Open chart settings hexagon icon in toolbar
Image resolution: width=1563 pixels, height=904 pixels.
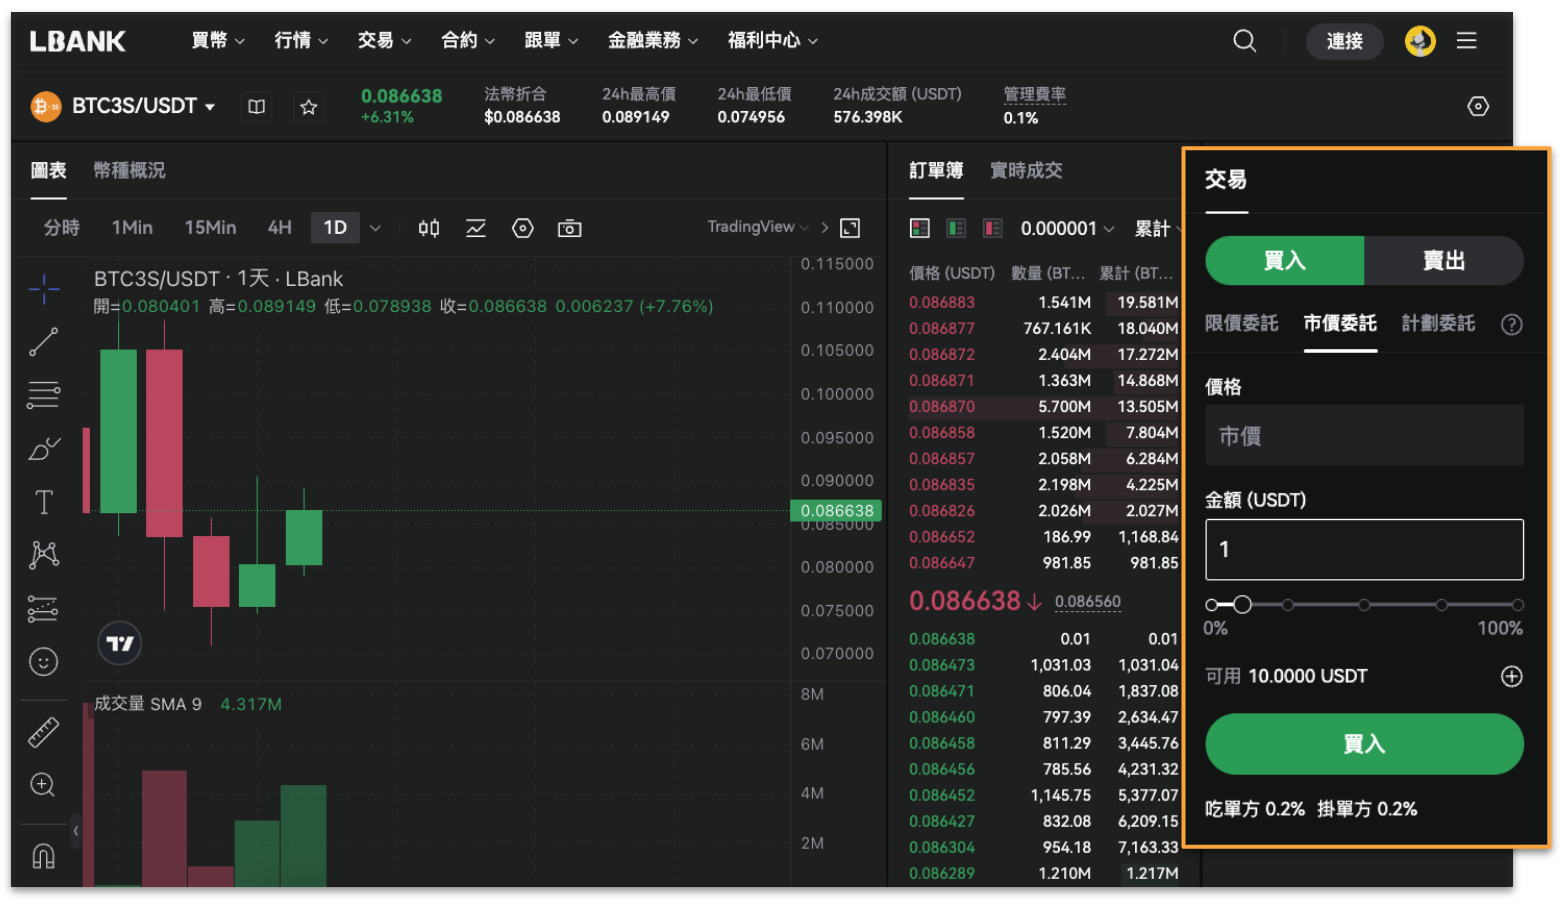click(x=523, y=228)
